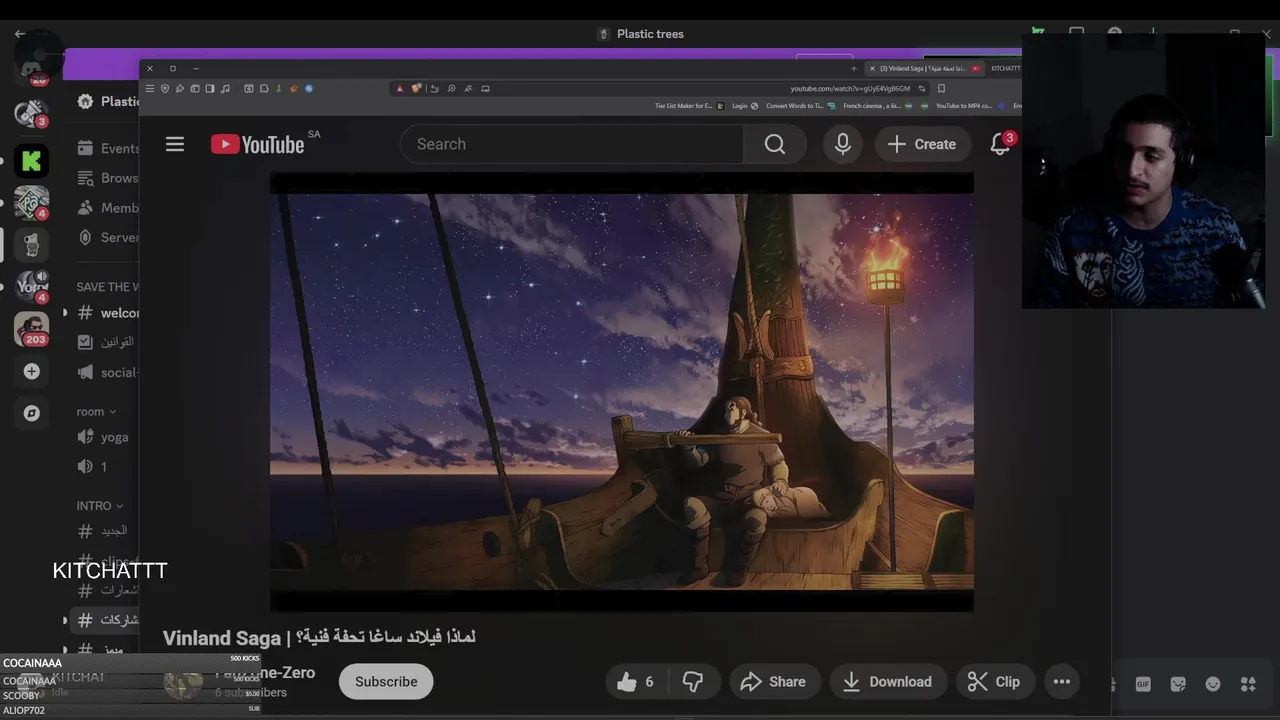Open sticker picker in Discord chat bar

pyautogui.click(x=1178, y=684)
